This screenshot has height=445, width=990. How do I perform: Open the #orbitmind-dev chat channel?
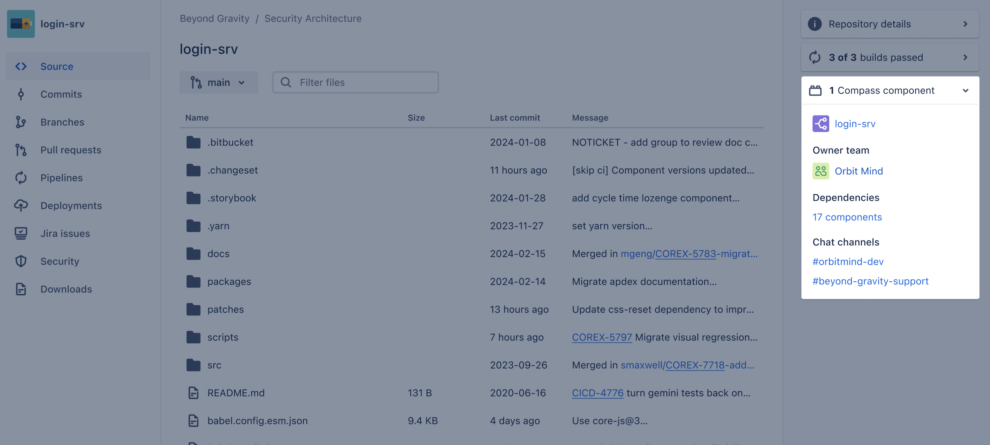pyautogui.click(x=849, y=261)
